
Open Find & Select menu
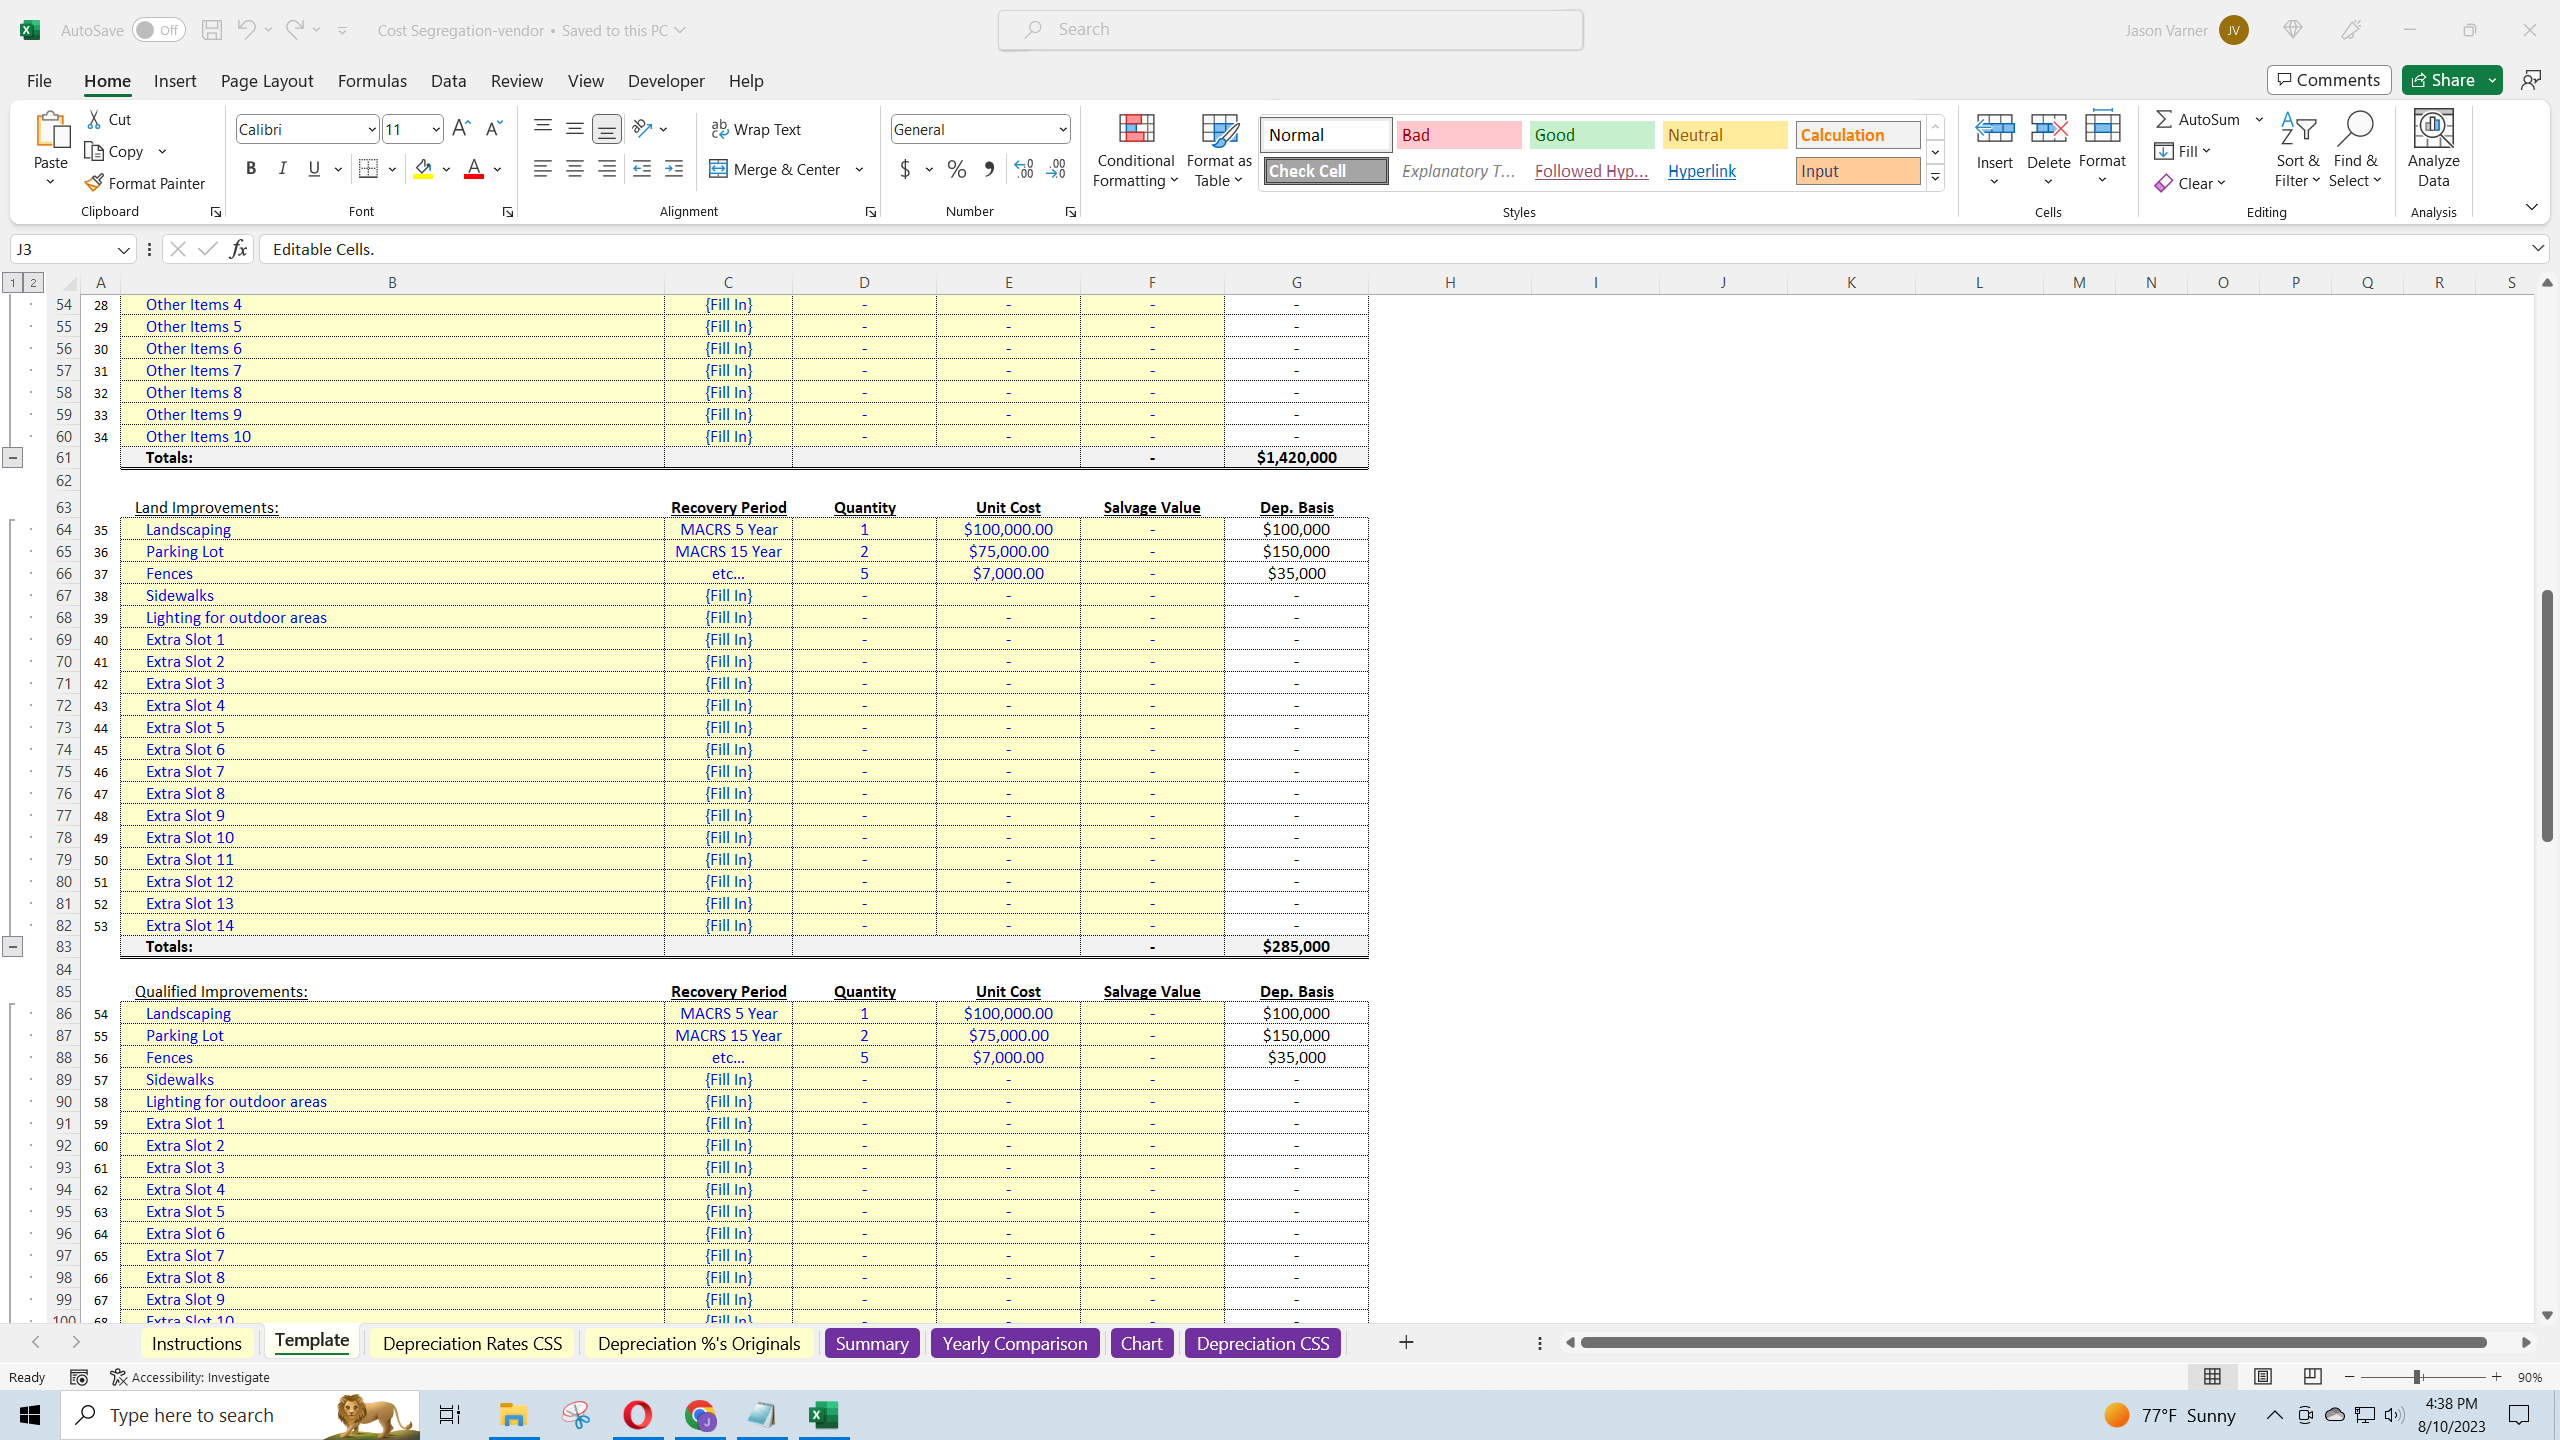pyautogui.click(x=2355, y=150)
